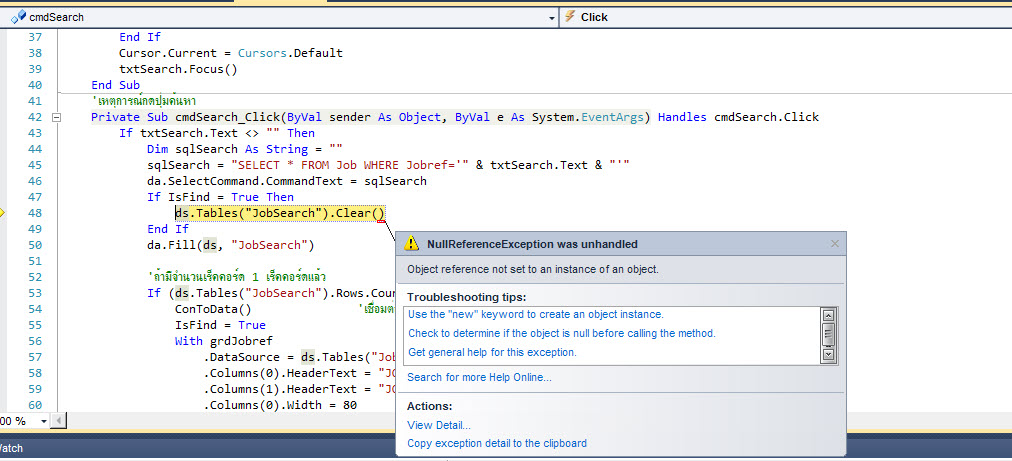The height and width of the screenshot is (461, 1012).
Task: Click the yellow current statement arrow in the margin
Action: (2, 212)
